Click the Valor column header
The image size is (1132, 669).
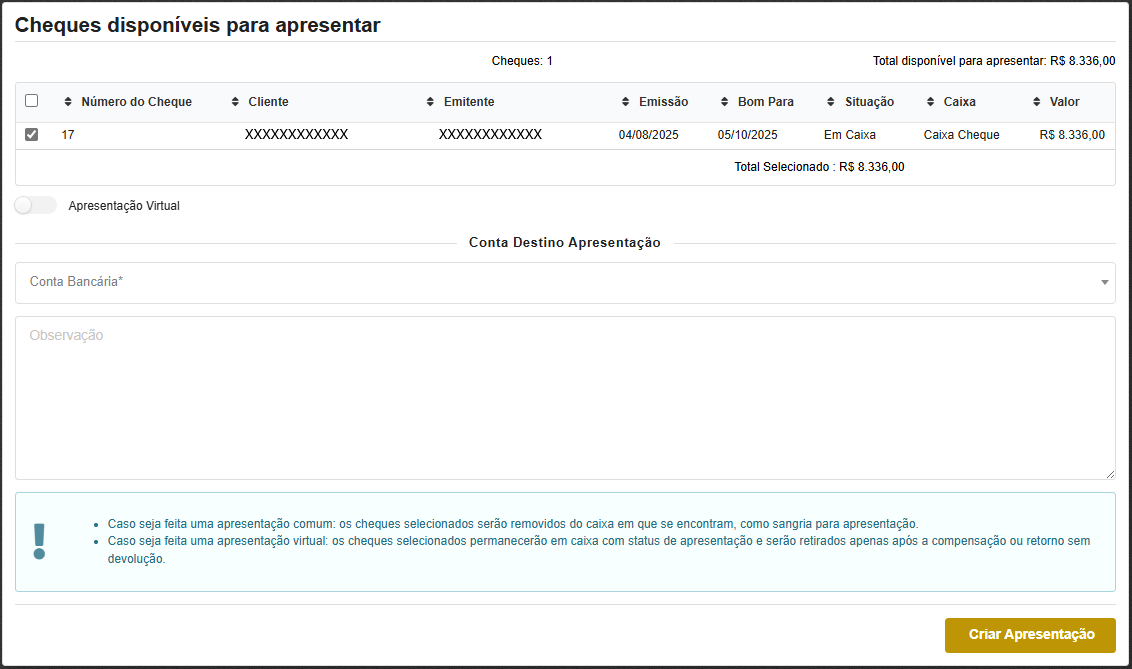coord(1064,101)
